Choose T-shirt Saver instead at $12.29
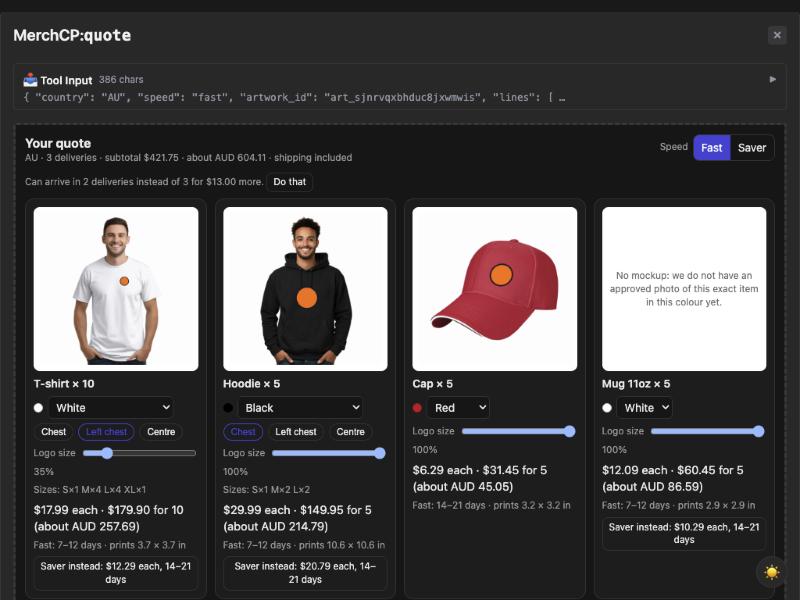This screenshot has width=800, height=600. pos(116,573)
